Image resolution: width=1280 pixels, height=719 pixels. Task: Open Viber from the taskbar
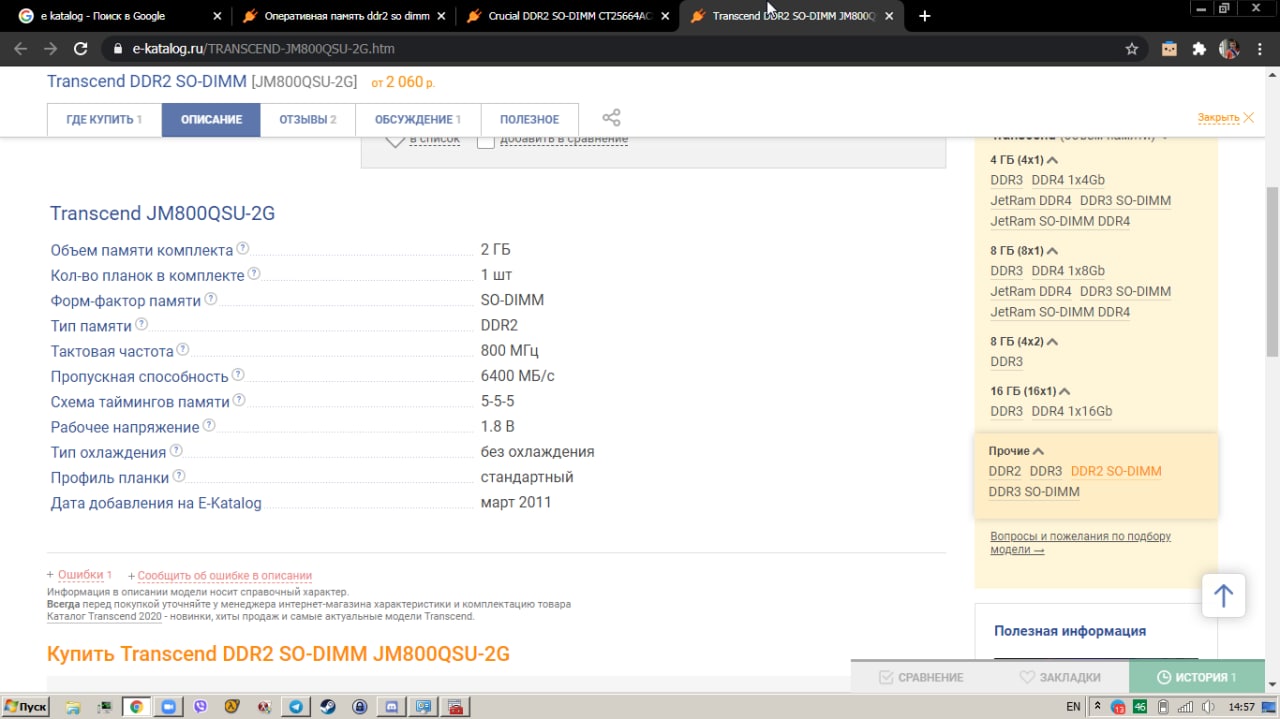(x=200, y=706)
